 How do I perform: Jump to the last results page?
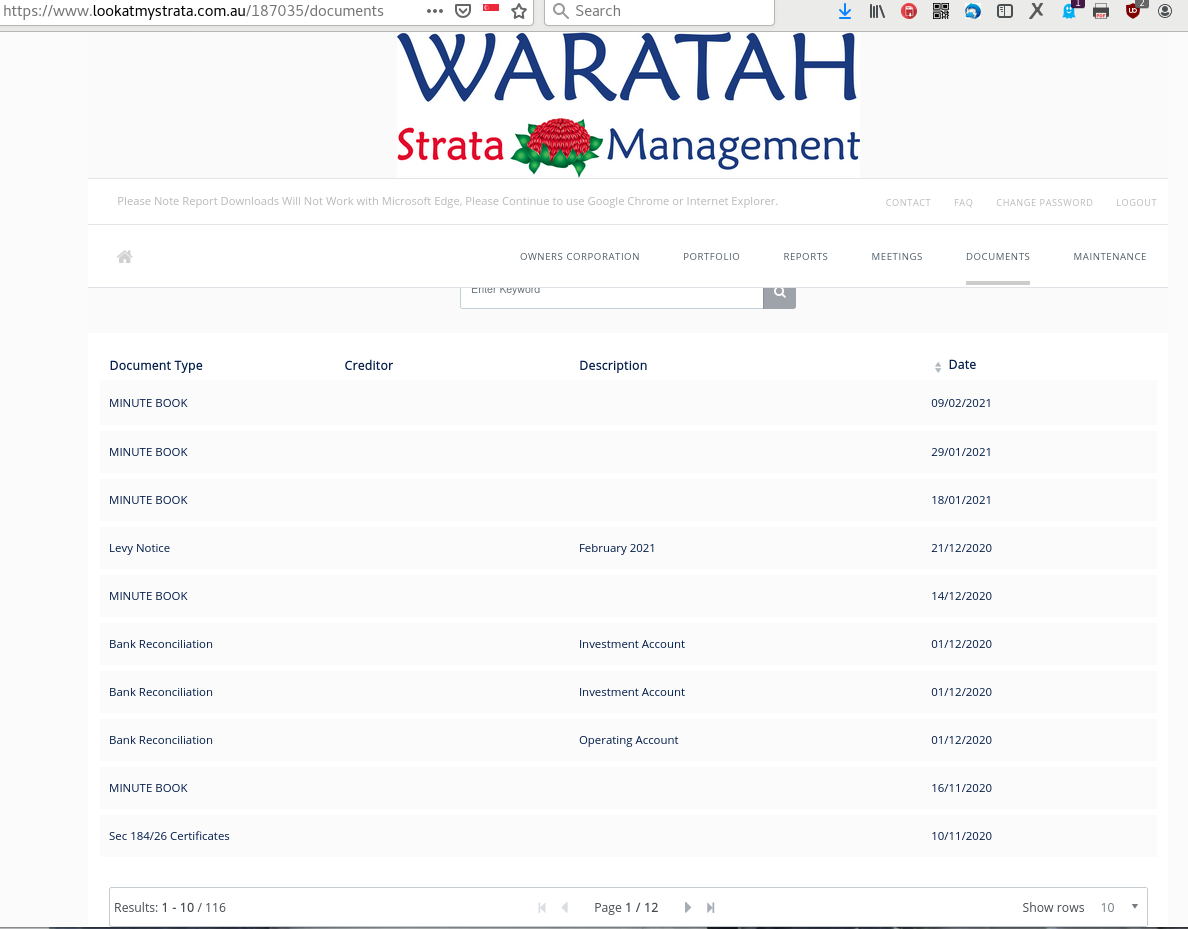pos(710,907)
